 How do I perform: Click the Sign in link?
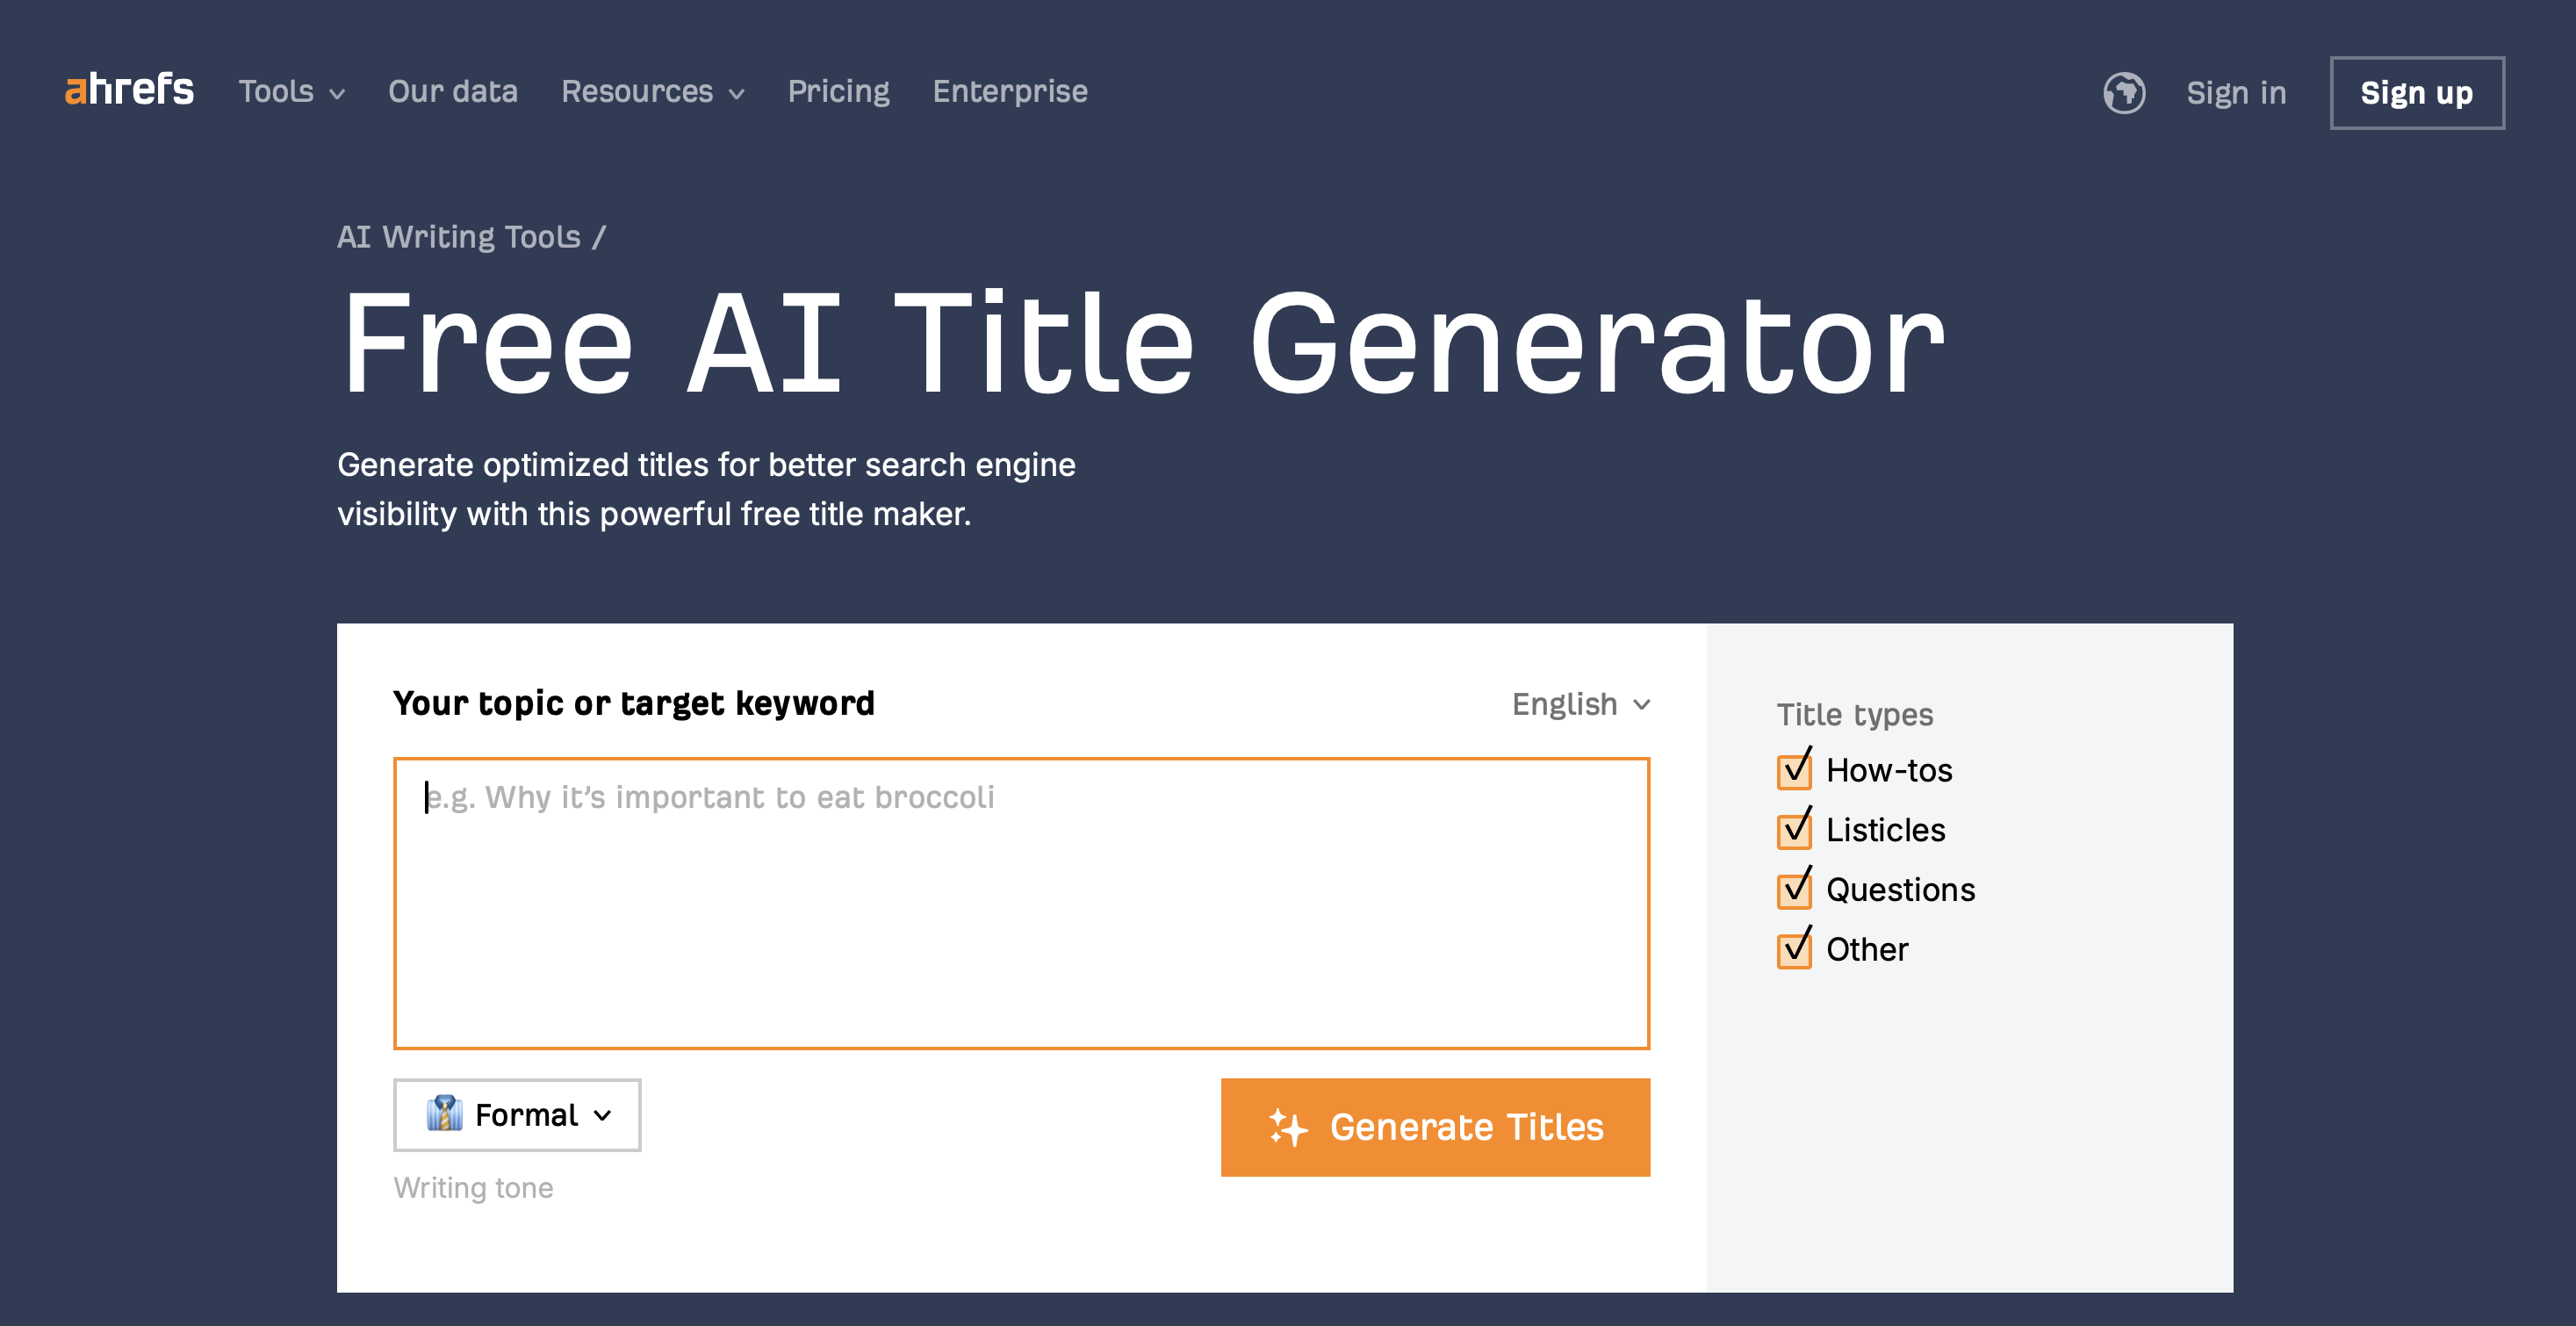[x=2236, y=93]
